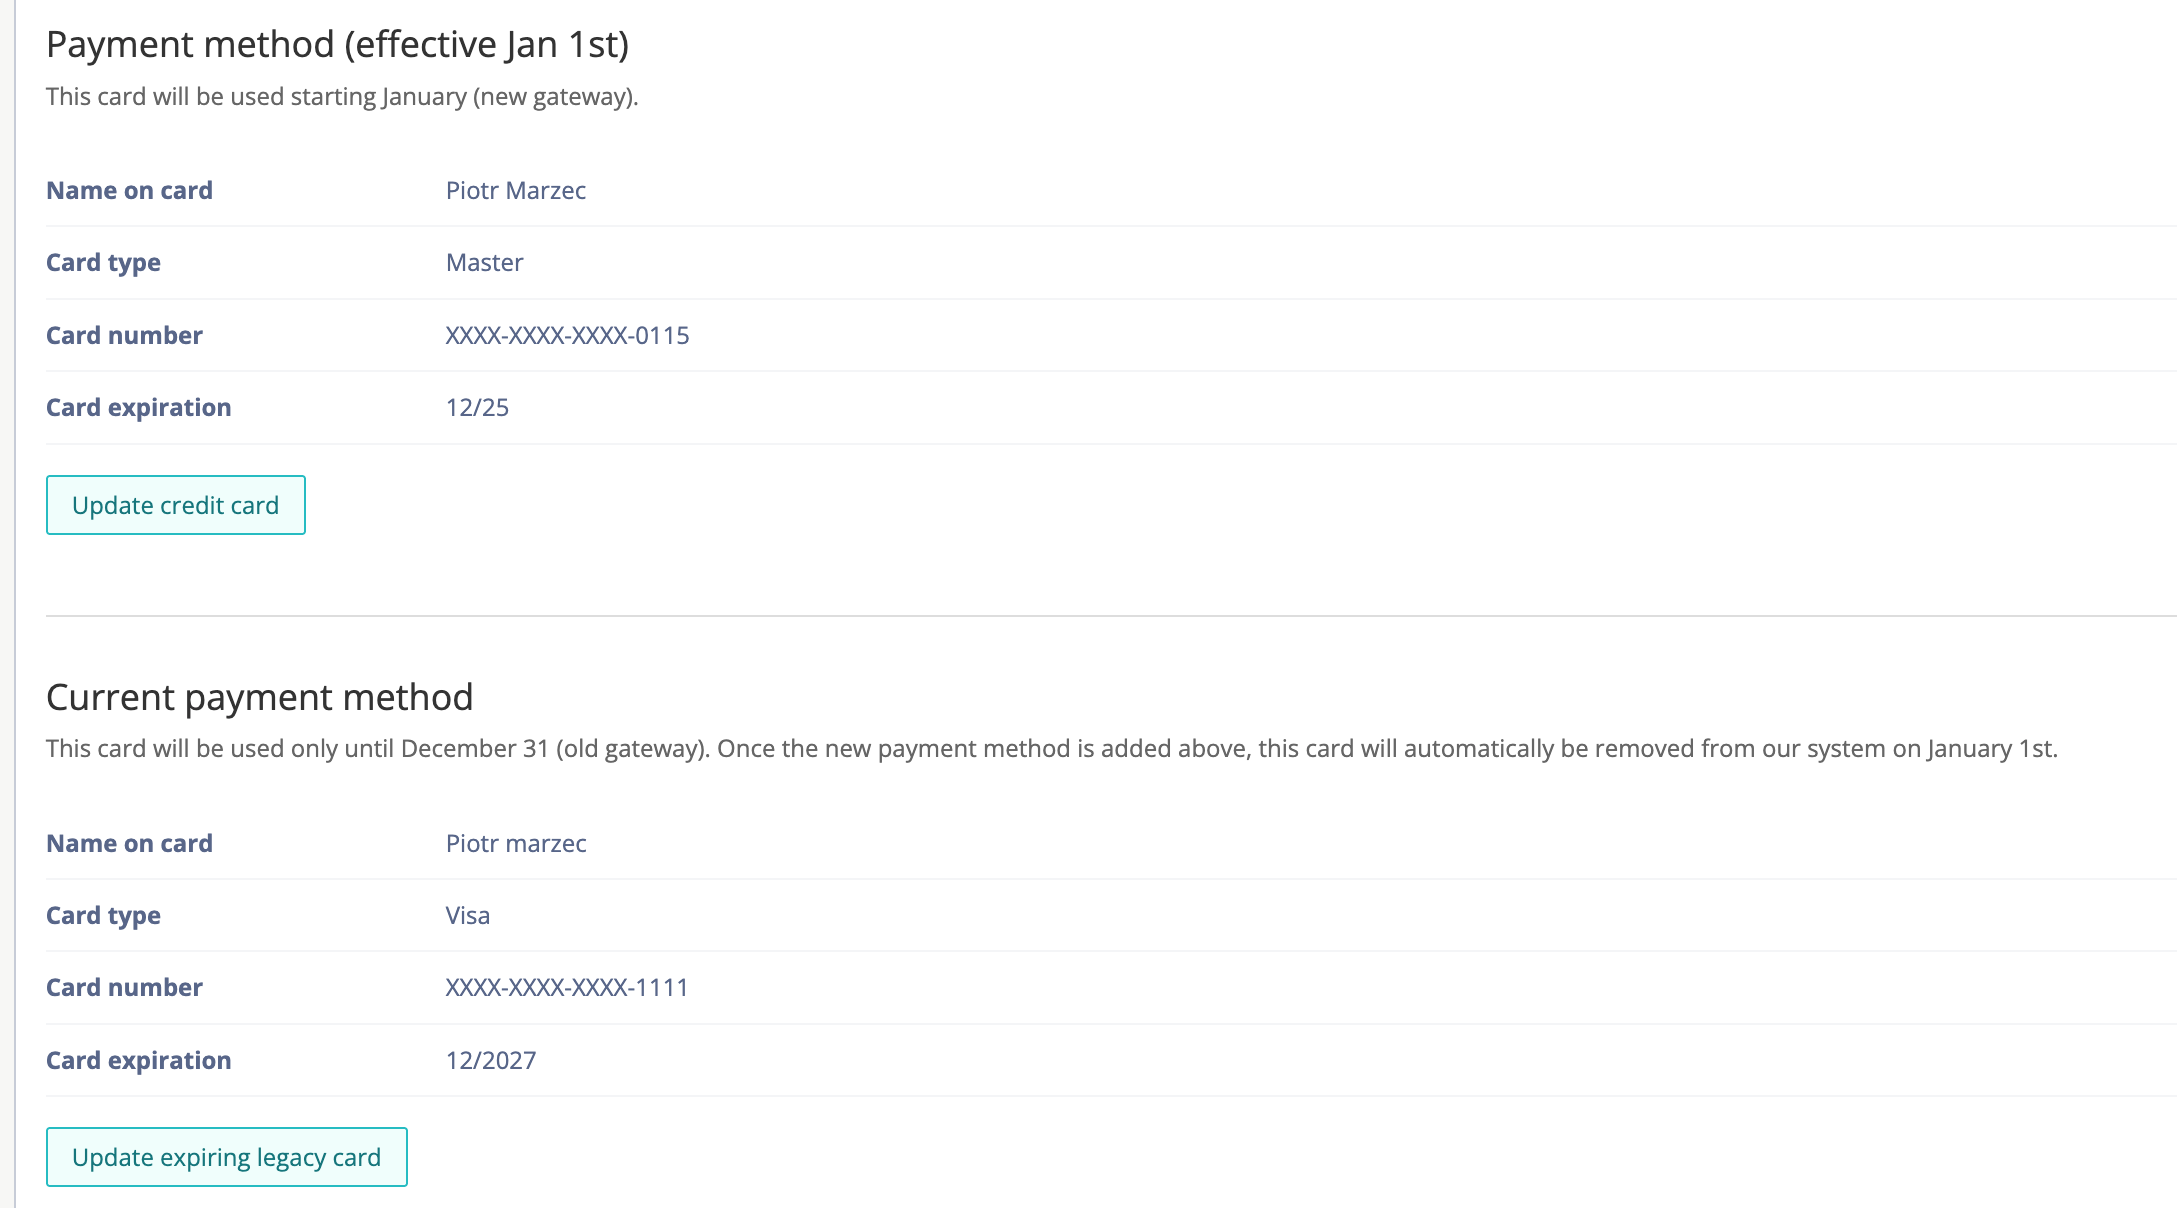Viewport: 2177px width, 1208px height.
Task: Click 'Name on card' label for the Master card
Action: (x=129, y=191)
